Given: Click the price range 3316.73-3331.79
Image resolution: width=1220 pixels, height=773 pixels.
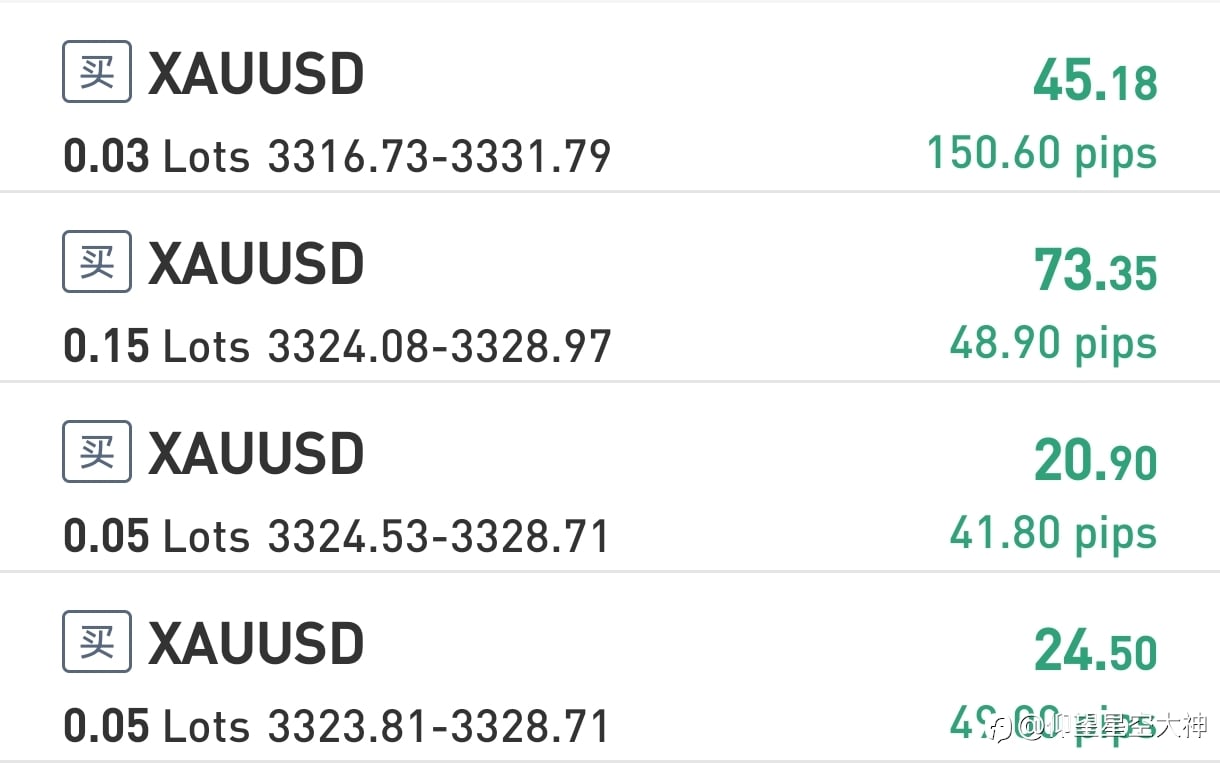Looking at the screenshot, I should pos(439,157).
